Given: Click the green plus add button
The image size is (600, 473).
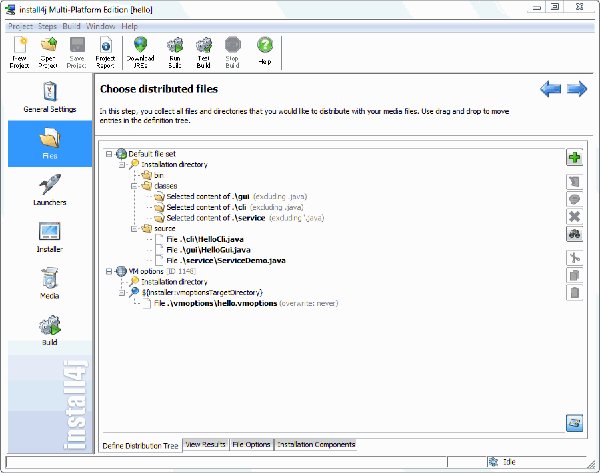Looking at the screenshot, I should pyautogui.click(x=574, y=157).
